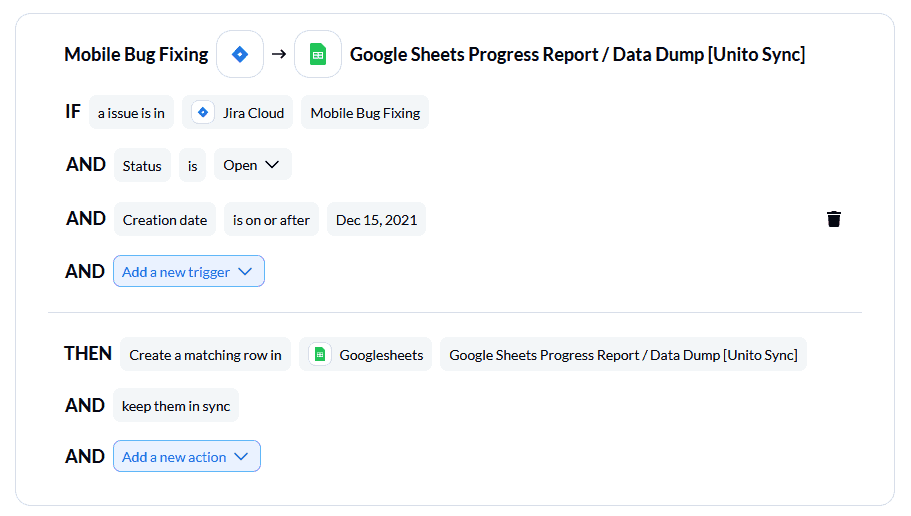Select the Google Sheets Progress Report destination chip

click(623, 354)
